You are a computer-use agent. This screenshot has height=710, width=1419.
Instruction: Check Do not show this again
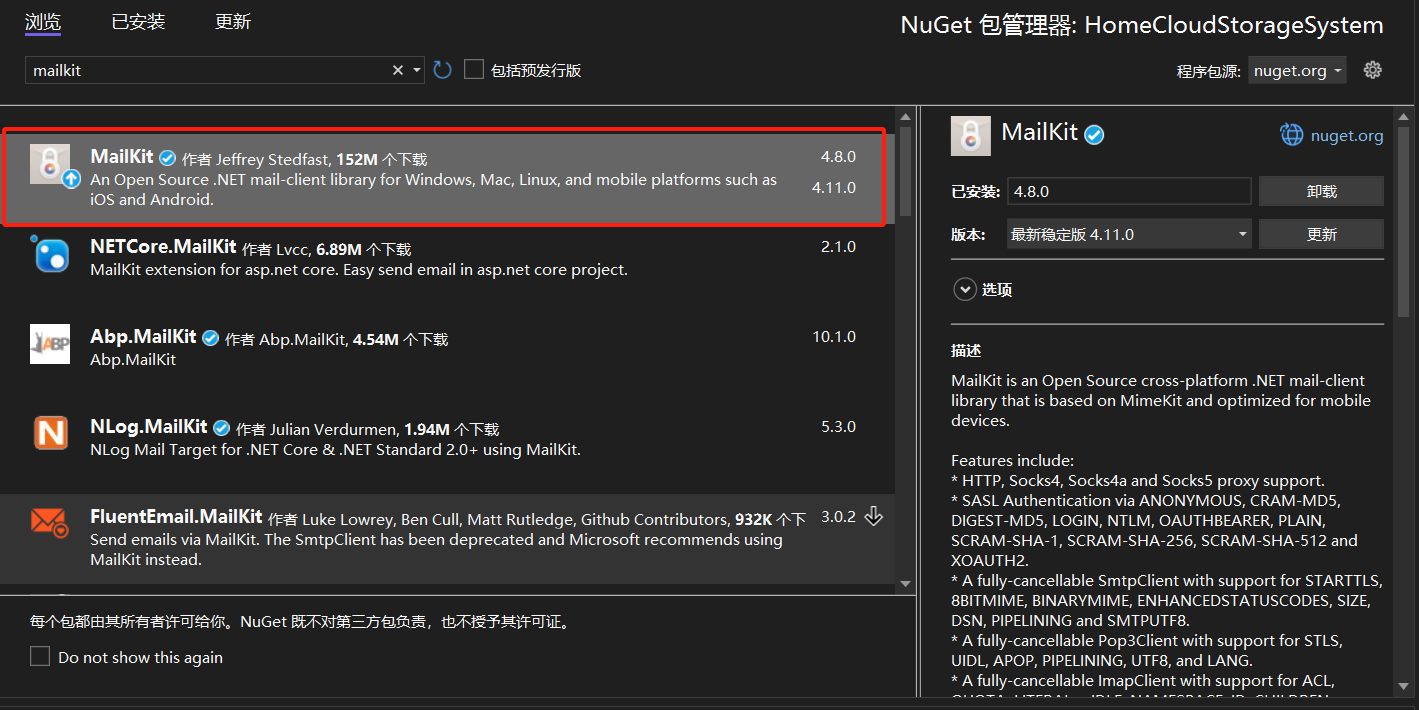point(40,656)
